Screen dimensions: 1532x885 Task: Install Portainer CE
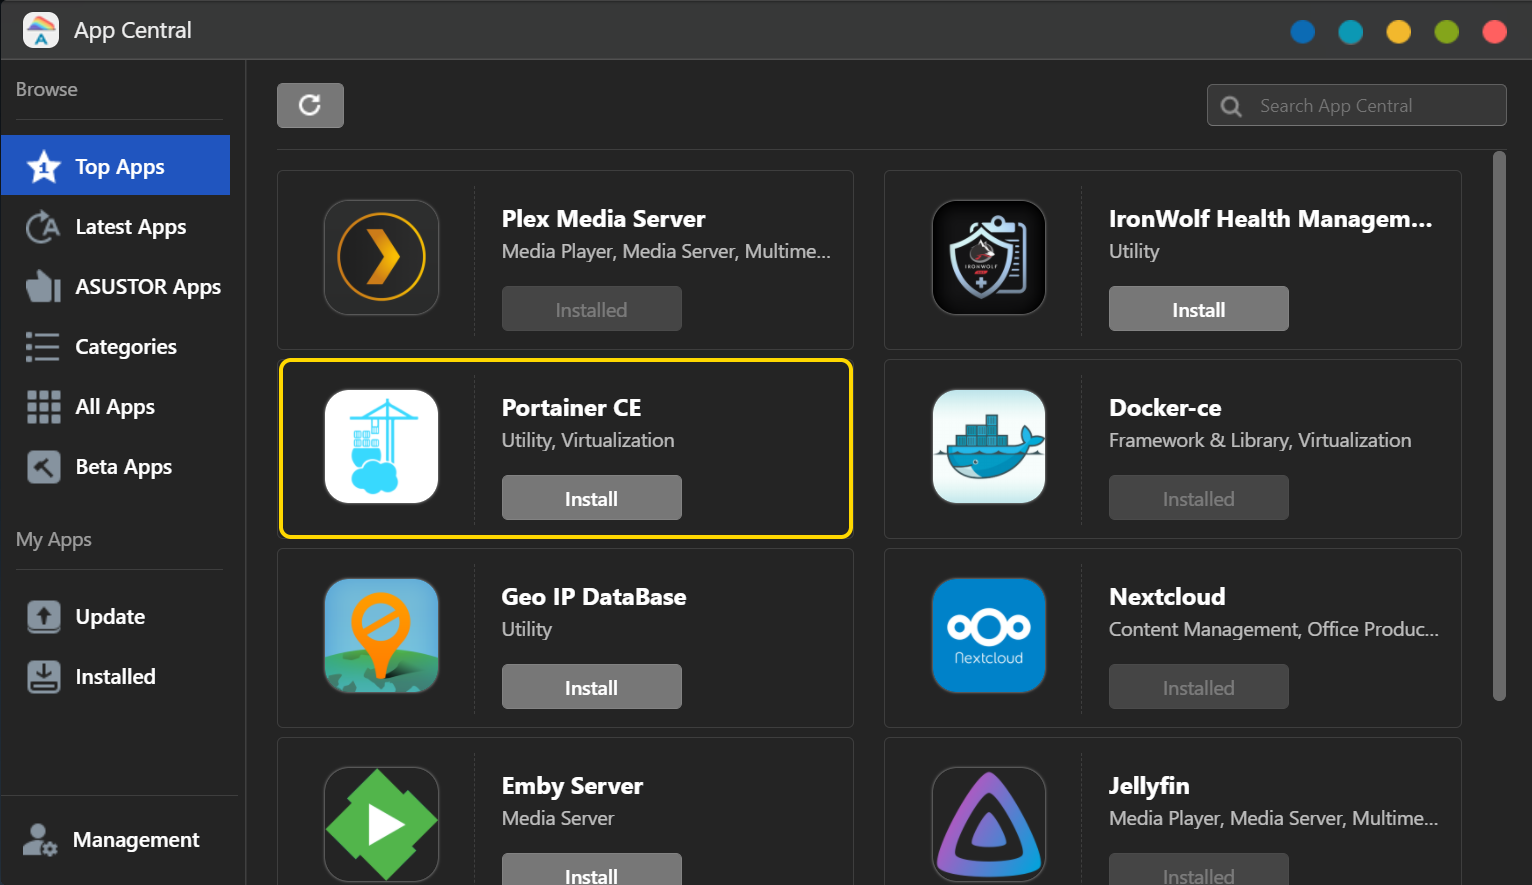[x=591, y=498]
